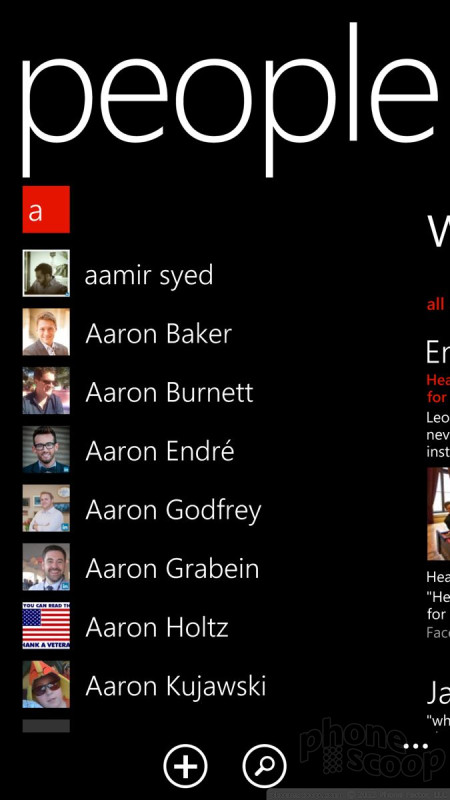Select Aaron Kujawski's profile photo
The width and height of the screenshot is (450, 800).
point(46,684)
